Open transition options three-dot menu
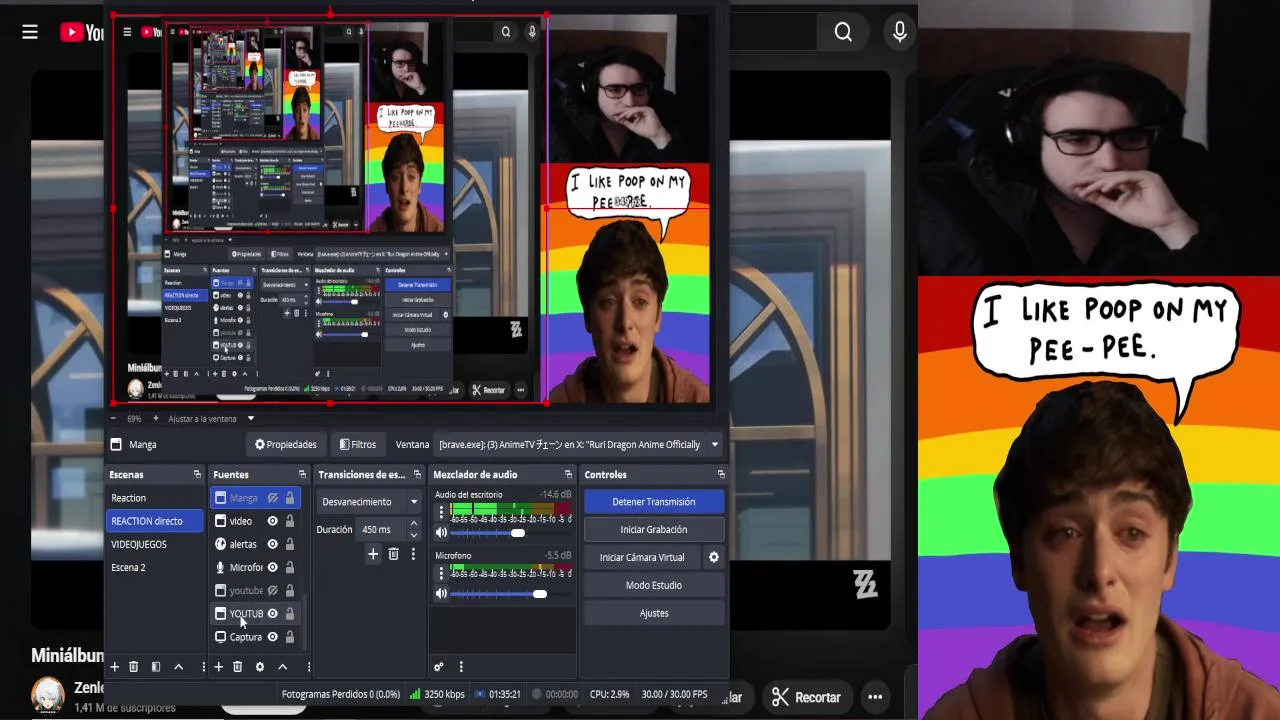This screenshot has width=1280, height=720. click(413, 554)
